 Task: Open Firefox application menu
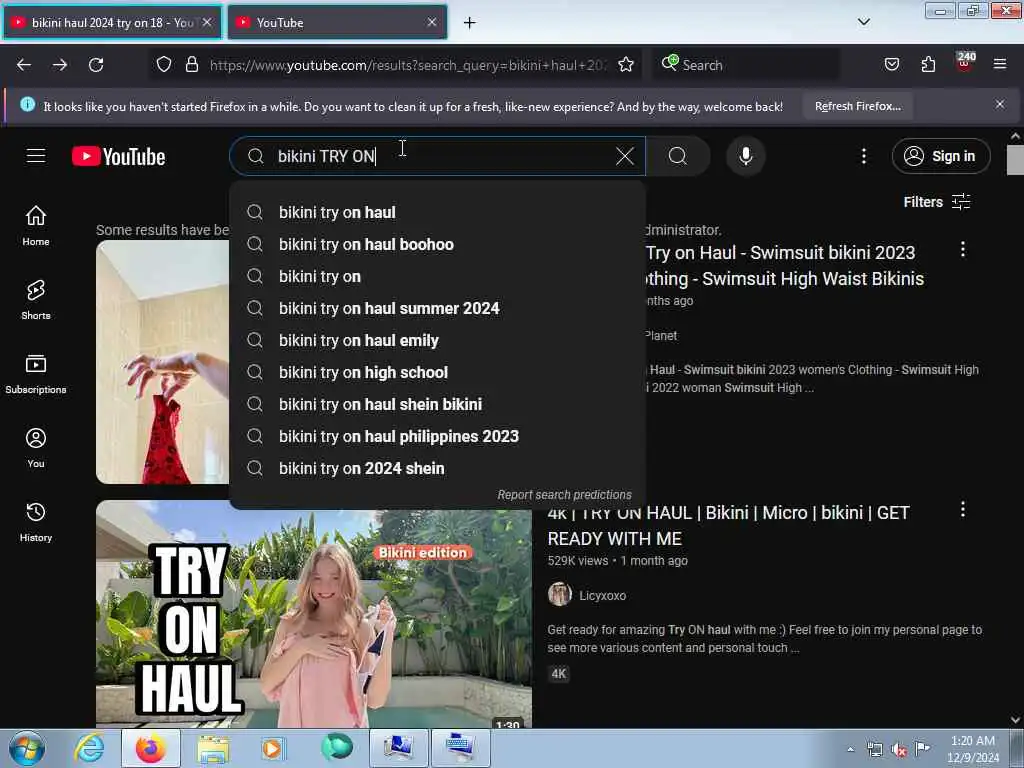click(x=1000, y=64)
